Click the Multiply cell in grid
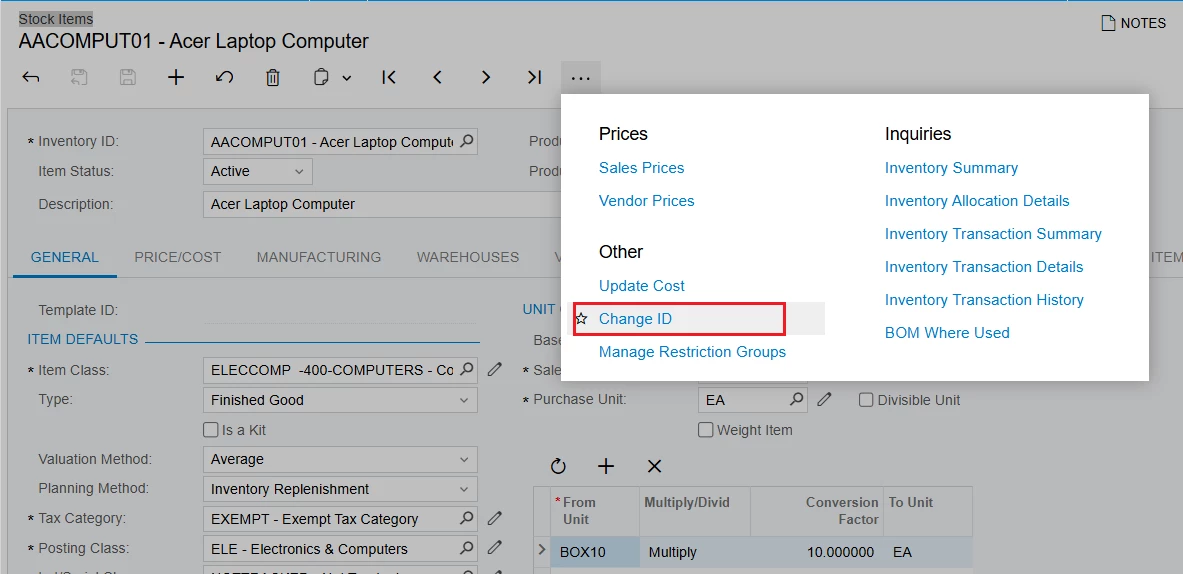Screen dimensions: 1183x574 pos(694,552)
